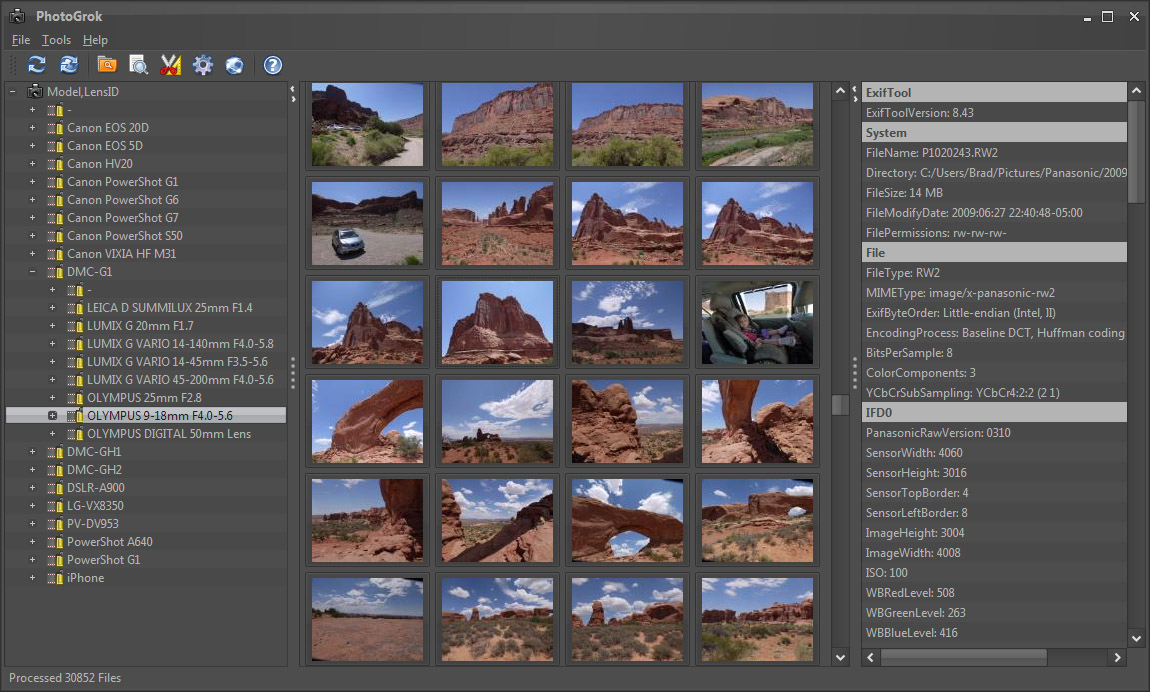Open settings via the gear icon

[x=203, y=65]
